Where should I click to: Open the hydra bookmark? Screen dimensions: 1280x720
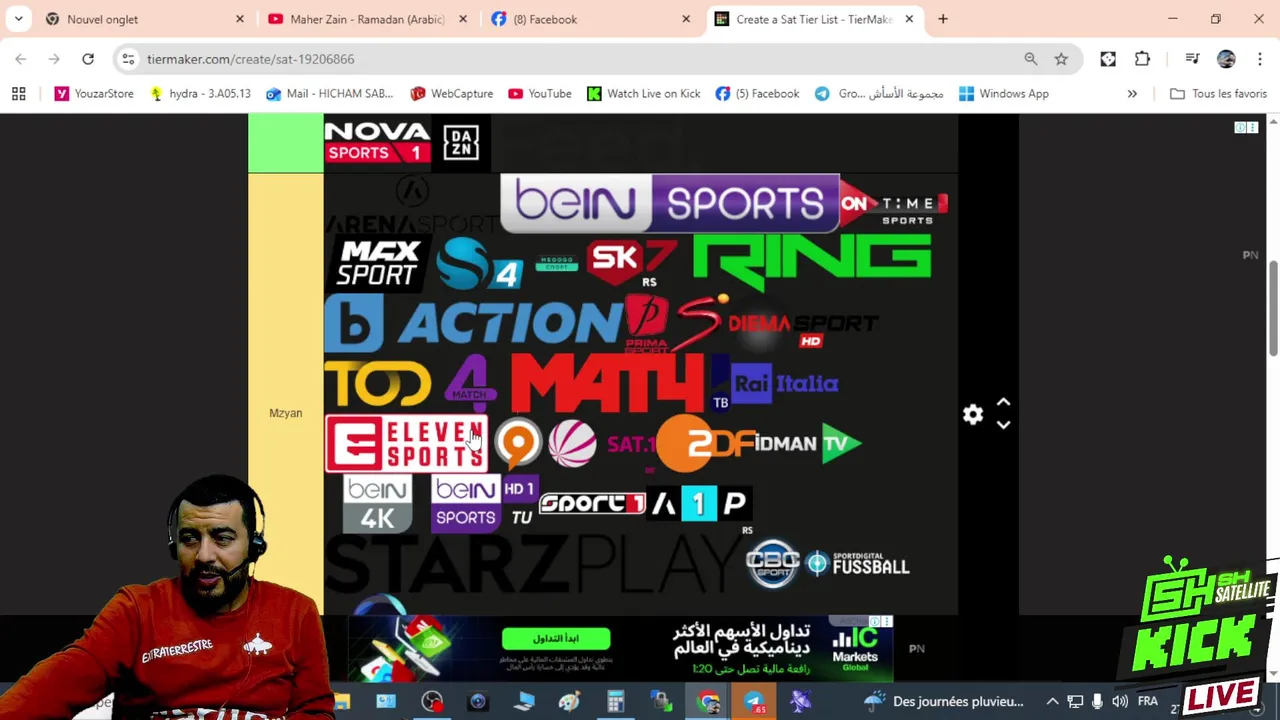200,93
